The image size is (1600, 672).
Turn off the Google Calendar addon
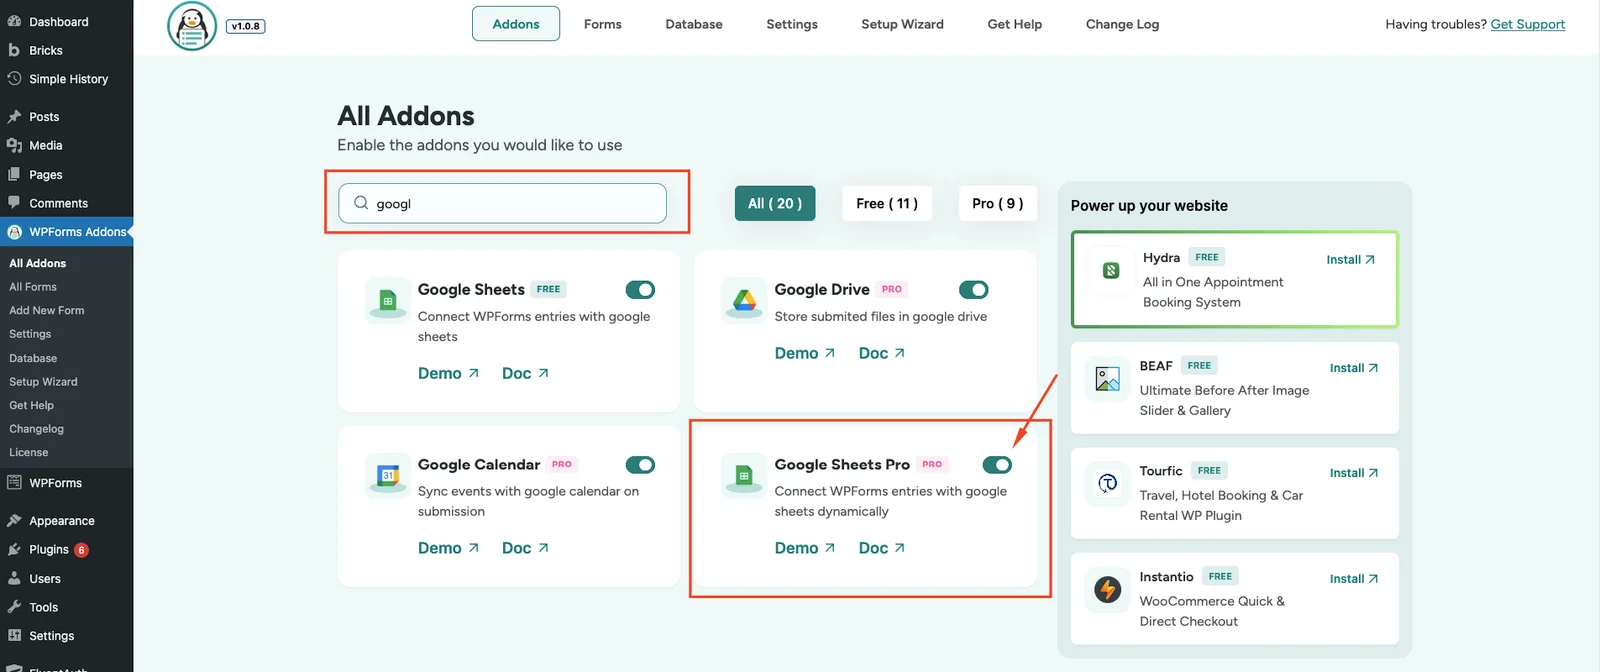tap(640, 465)
